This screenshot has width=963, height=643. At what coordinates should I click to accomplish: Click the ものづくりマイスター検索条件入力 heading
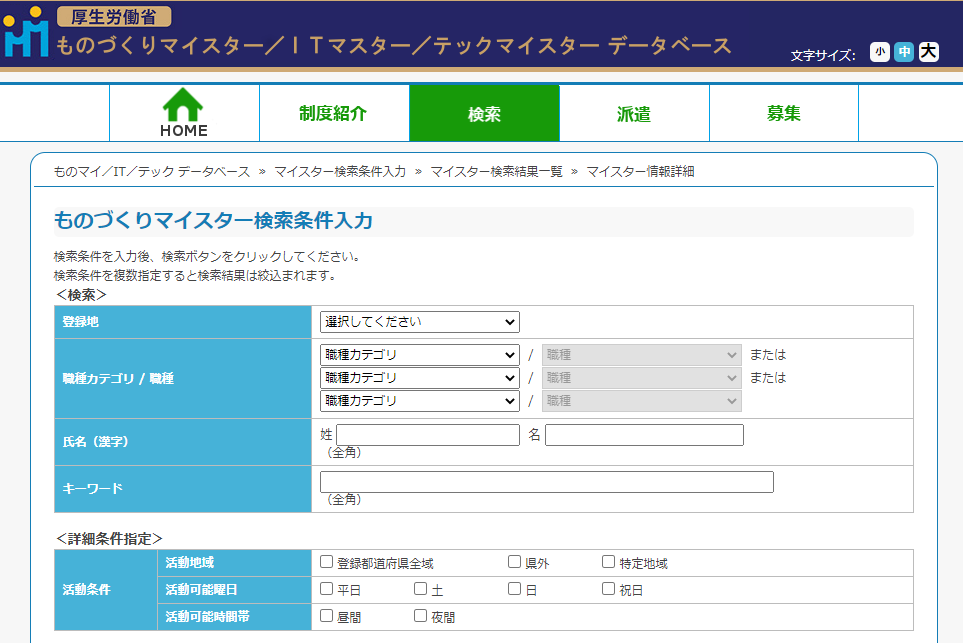tap(214, 220)
